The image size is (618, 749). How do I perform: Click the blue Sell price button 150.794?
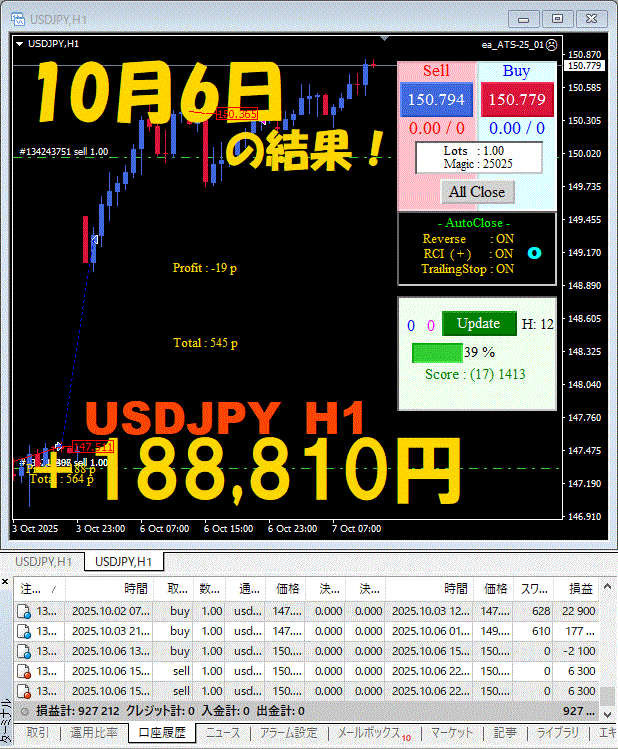pos(436,99)
